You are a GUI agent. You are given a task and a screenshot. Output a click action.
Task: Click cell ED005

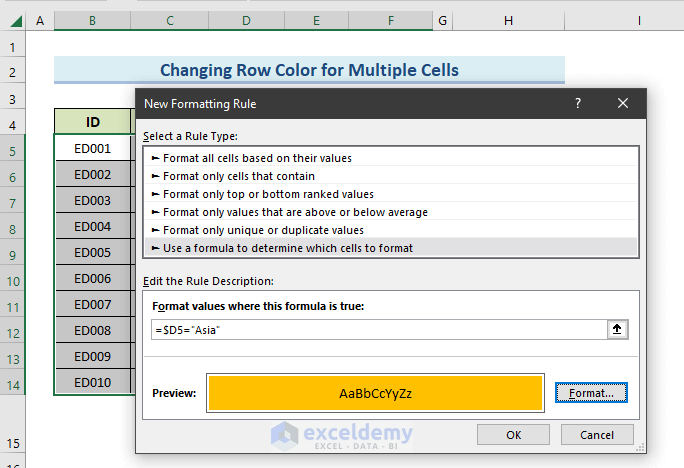pyautogui.click(x=92, y=253)
